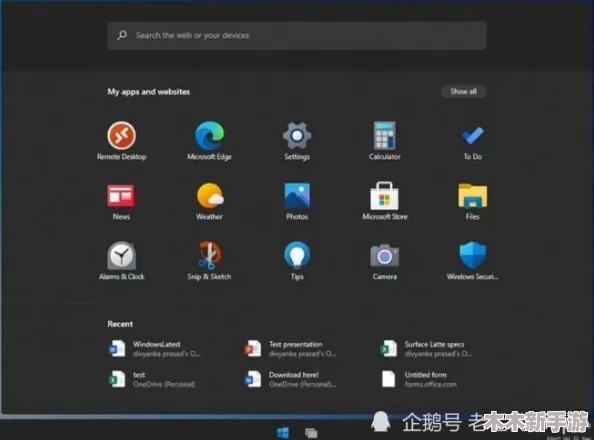Open the Calculator app
The width and height of the screenshot is (594, 440).
click(x=385, y=141)
